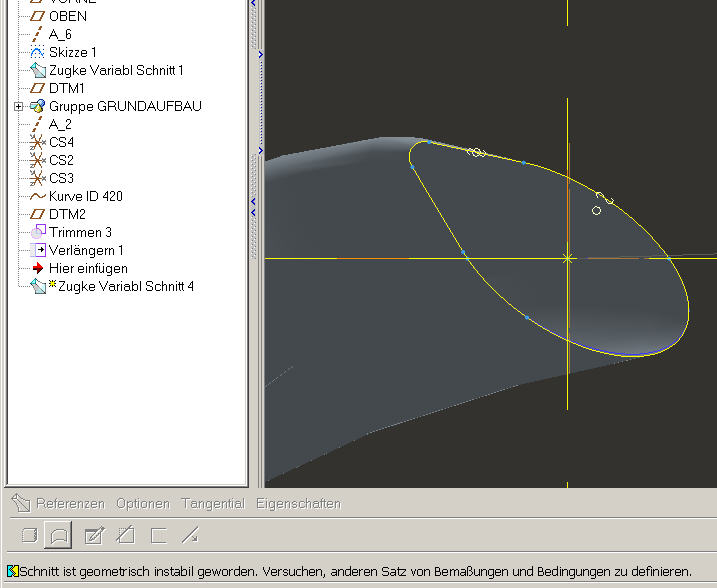The height and width of the screenshot is (588, 717).
Task: Select Skizze 1 in the model tree
Action: click(x=73, y=52)
